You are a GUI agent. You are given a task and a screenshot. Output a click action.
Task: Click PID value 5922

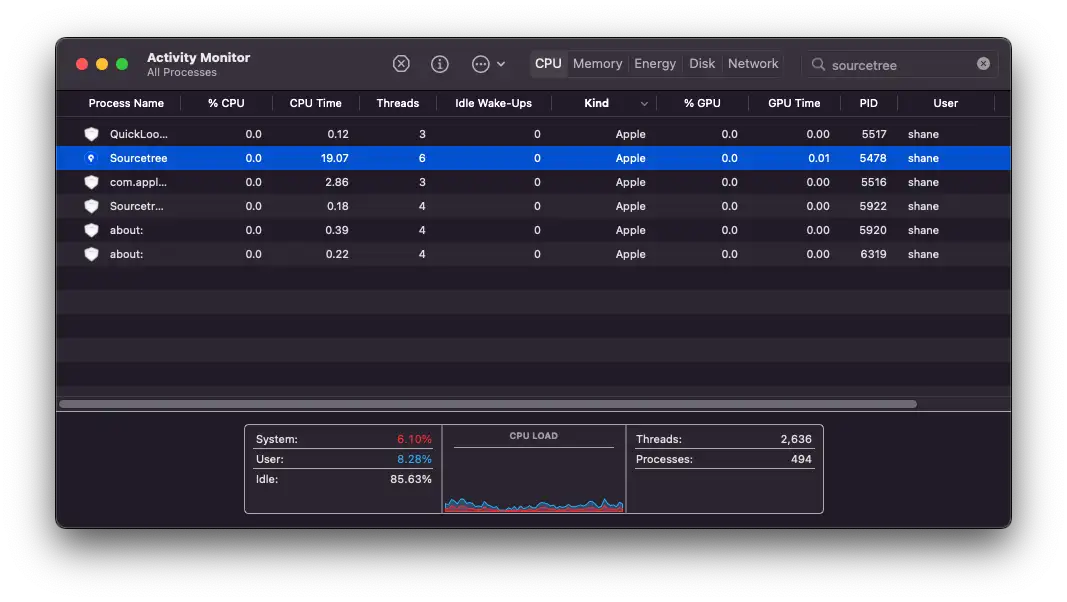(872, 206)
